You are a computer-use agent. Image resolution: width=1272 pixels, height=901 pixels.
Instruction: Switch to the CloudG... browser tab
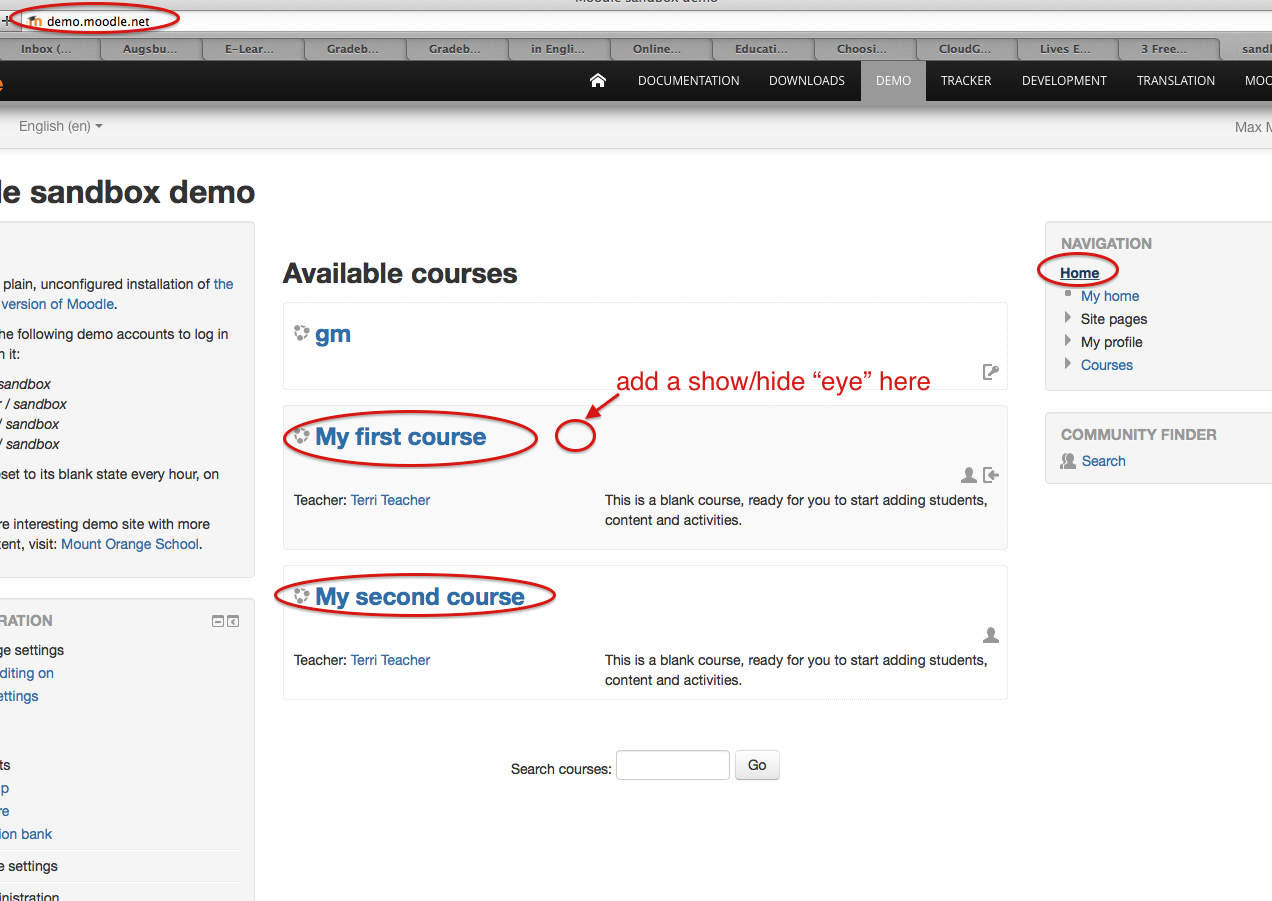pyautogui.click(x=965, y=48)
